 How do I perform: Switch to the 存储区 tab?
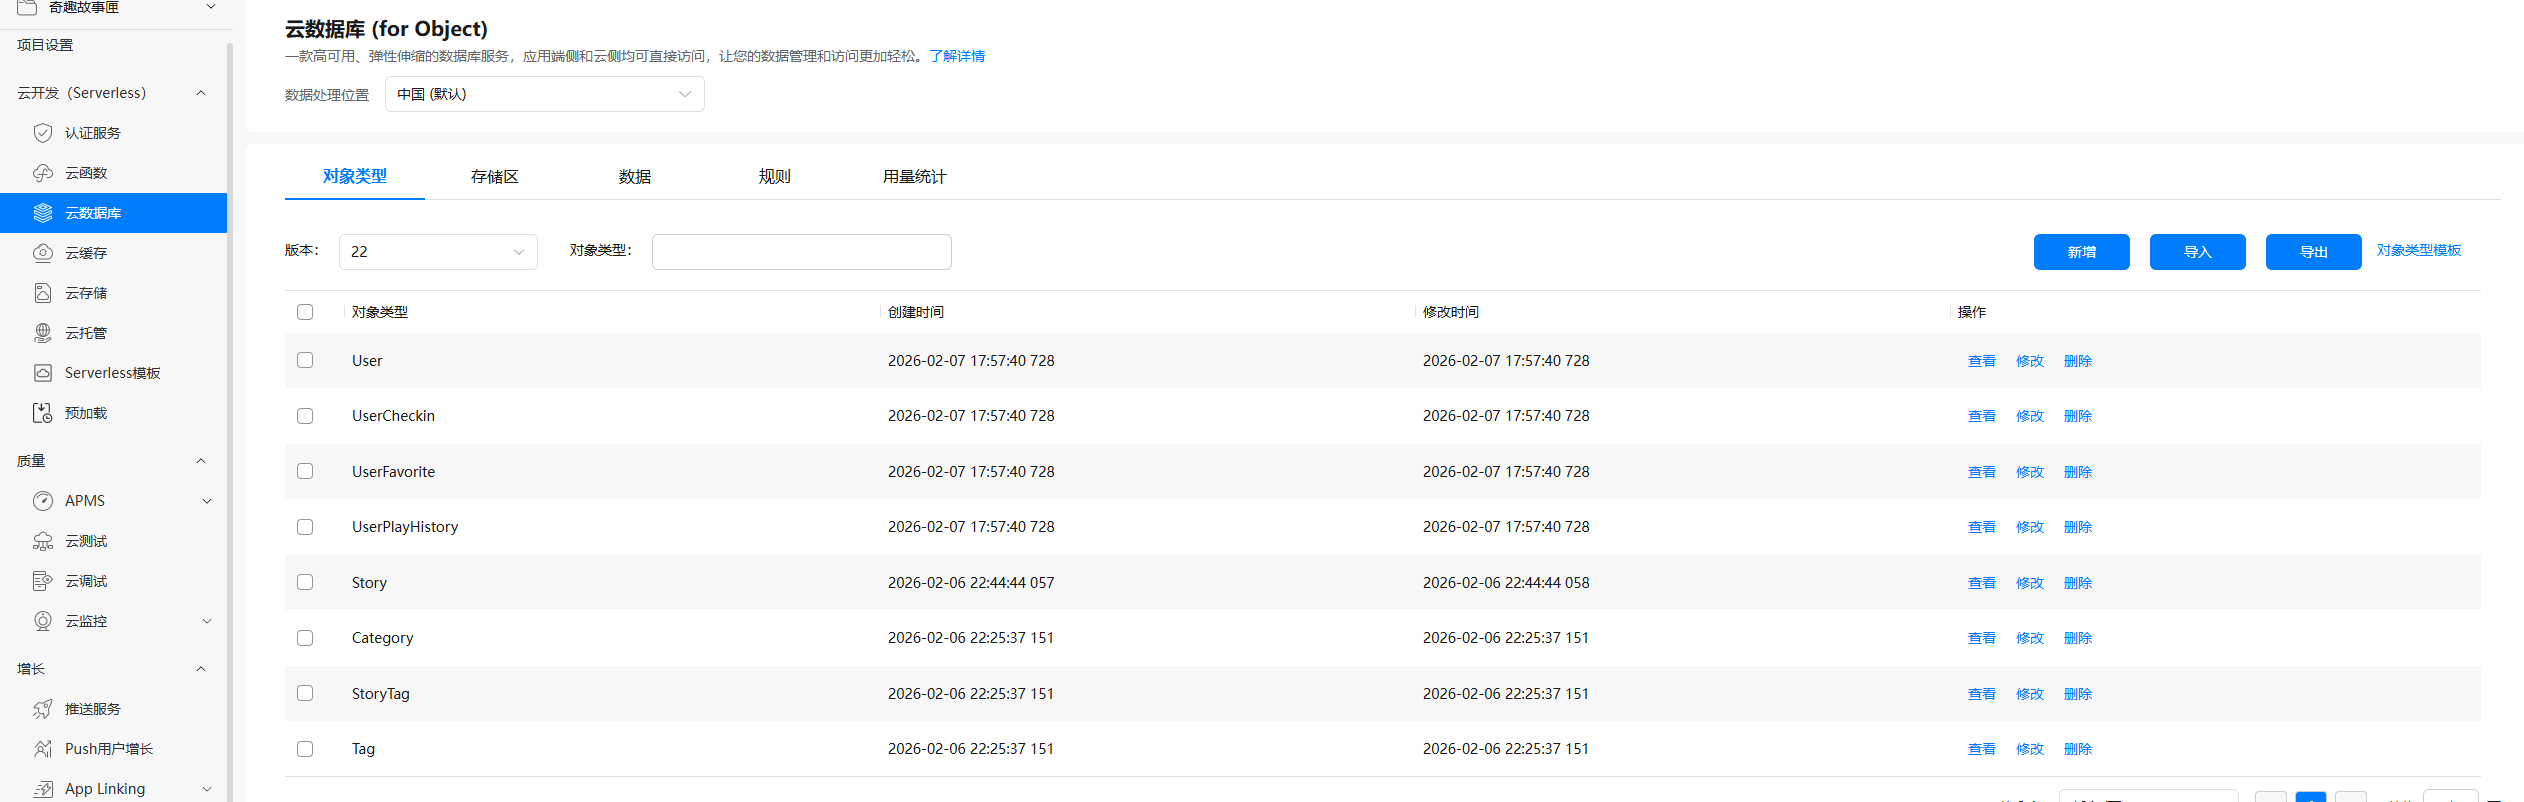(x=495, y=177)
